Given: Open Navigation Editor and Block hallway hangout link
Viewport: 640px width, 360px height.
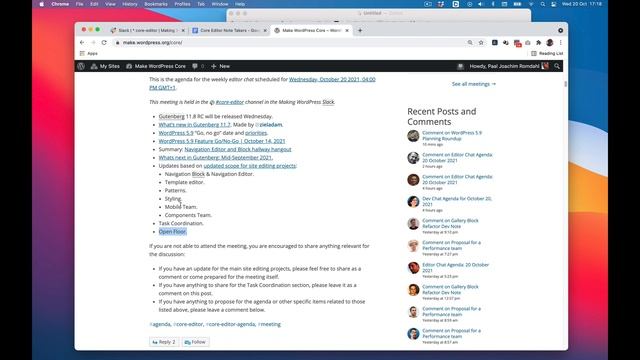Looking at the screenshot, I should (x=238, y=149).
